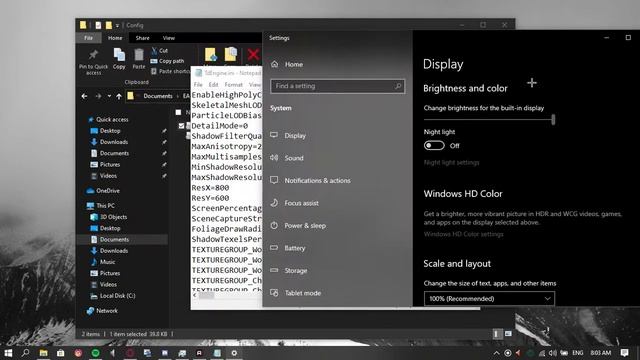Click Pin to Quick access in Explorer ribbon
The width and height of the screenshot is (640, 360).
click(x=93, y=62)
